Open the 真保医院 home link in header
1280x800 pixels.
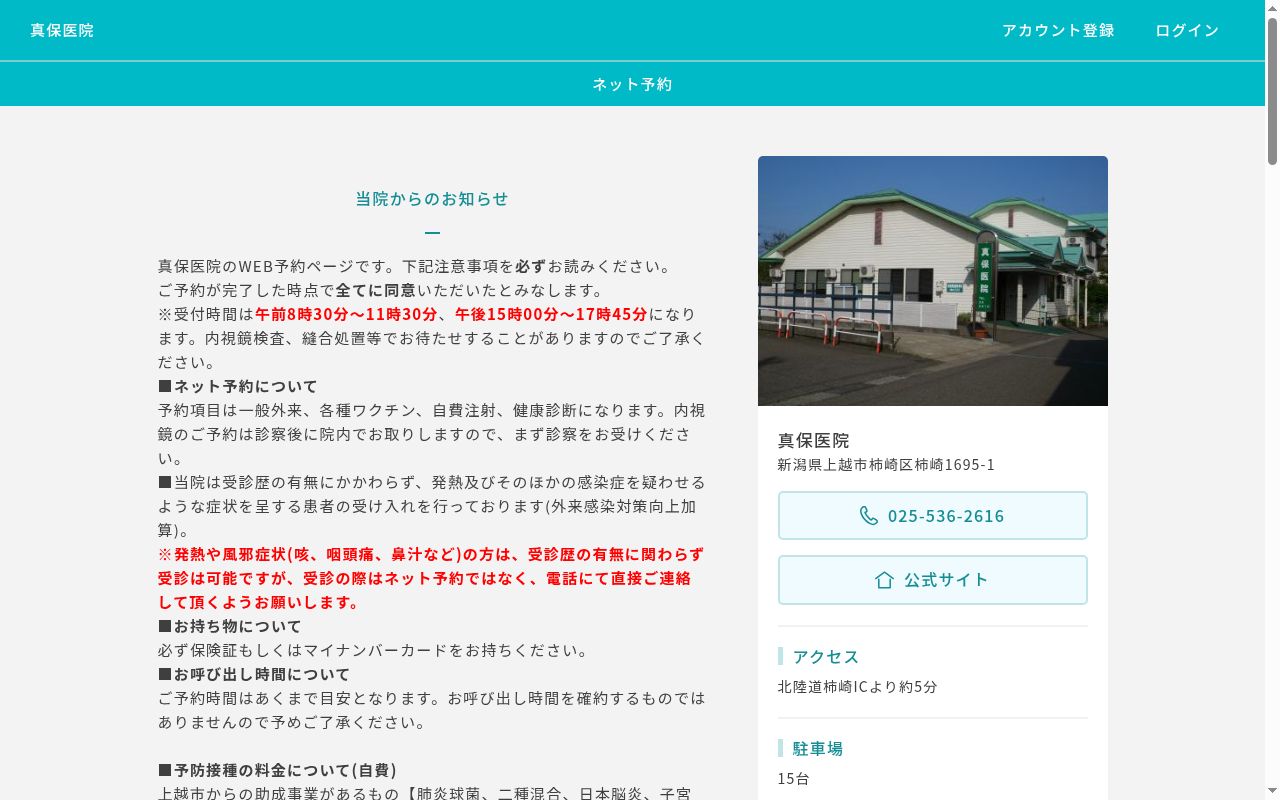(x=62, y=30)
